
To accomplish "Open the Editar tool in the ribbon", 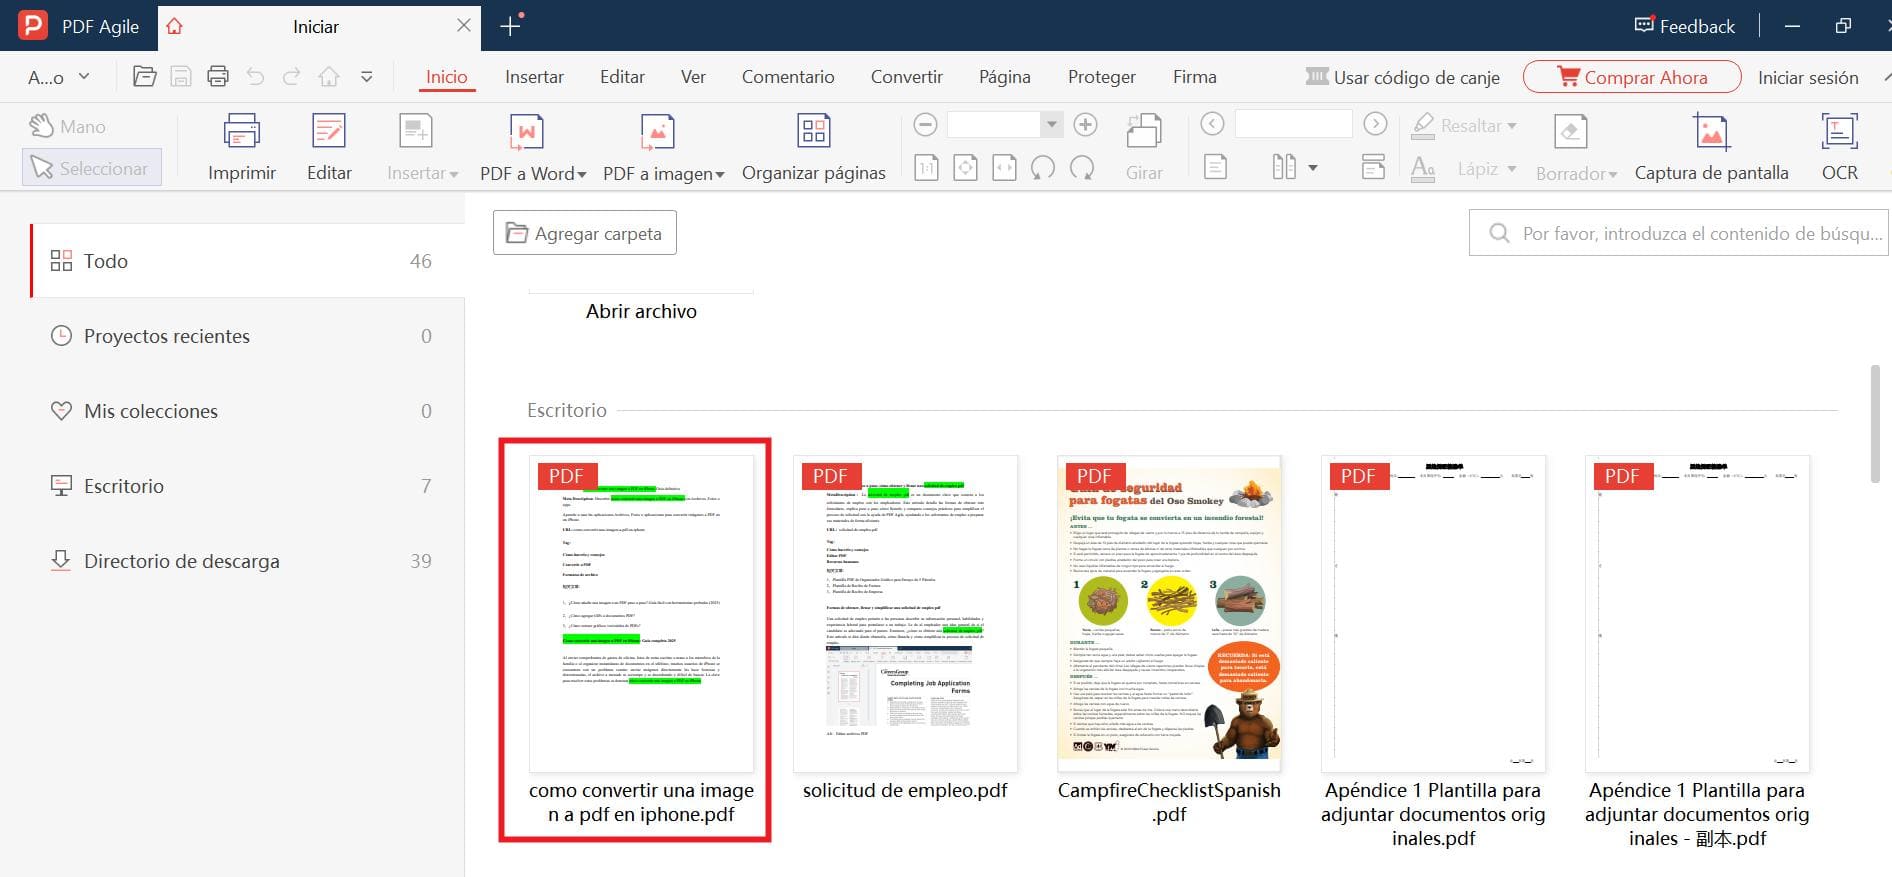I will point(329,131).
